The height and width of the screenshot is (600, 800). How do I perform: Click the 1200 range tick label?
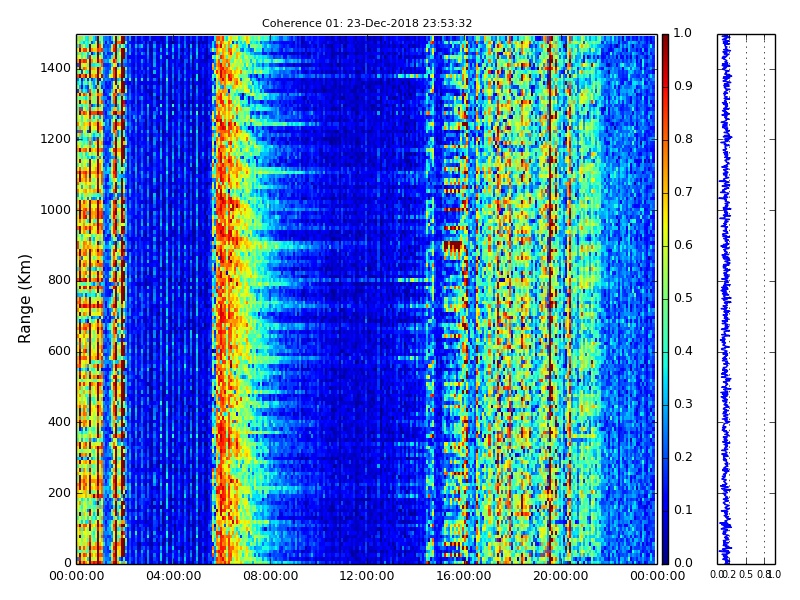point(56,139)
